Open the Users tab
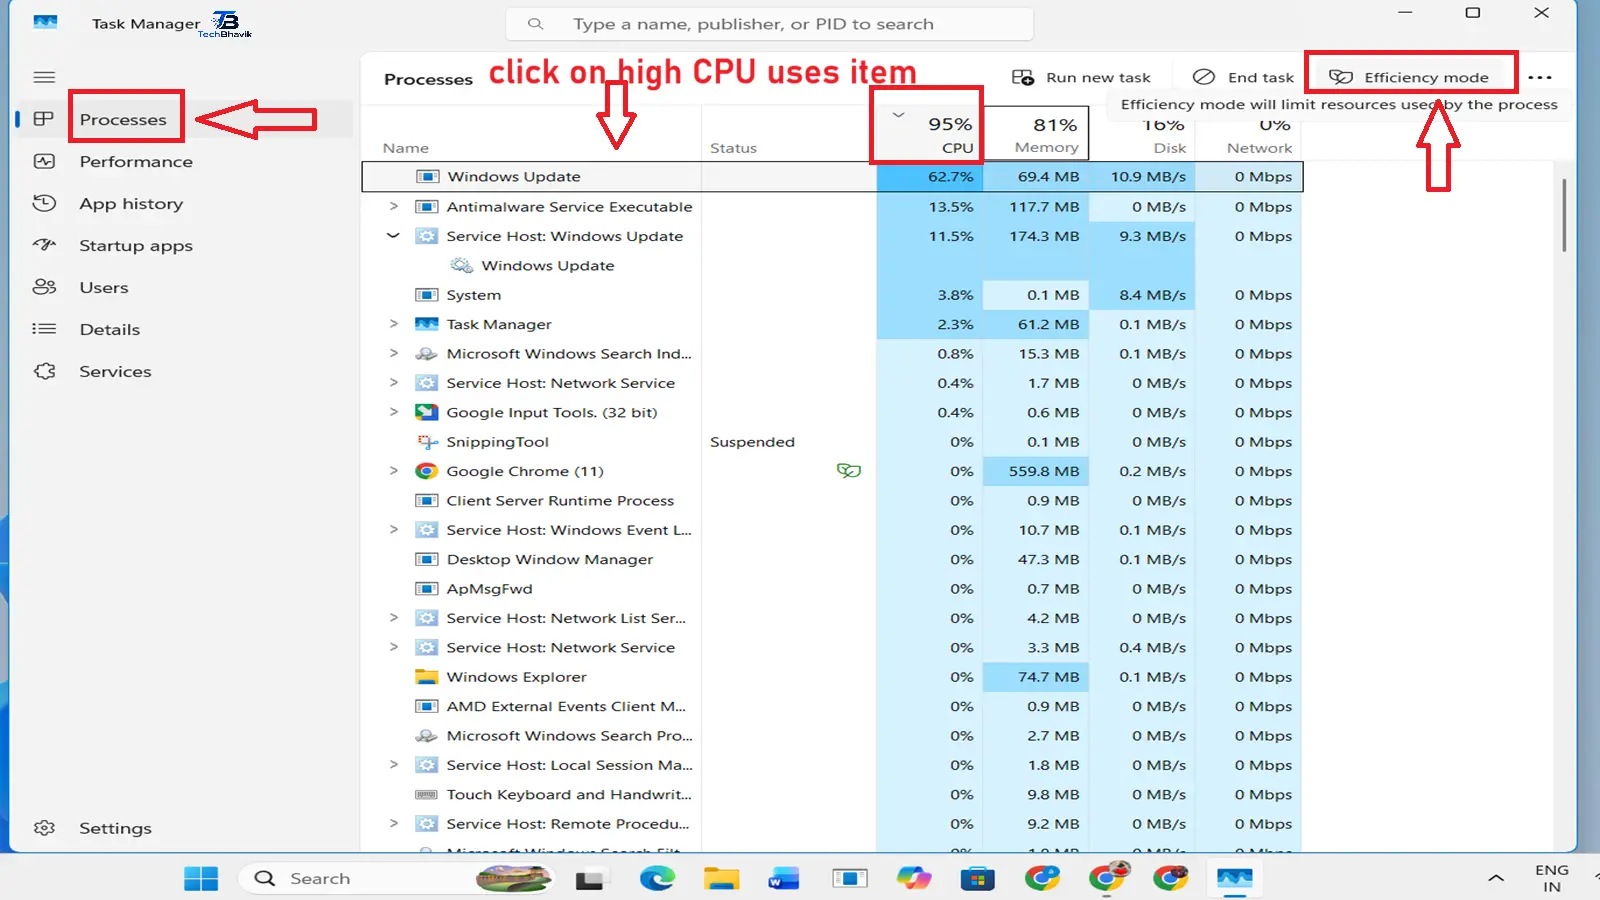Screen dimensions: 1600x900 [104, 287]
